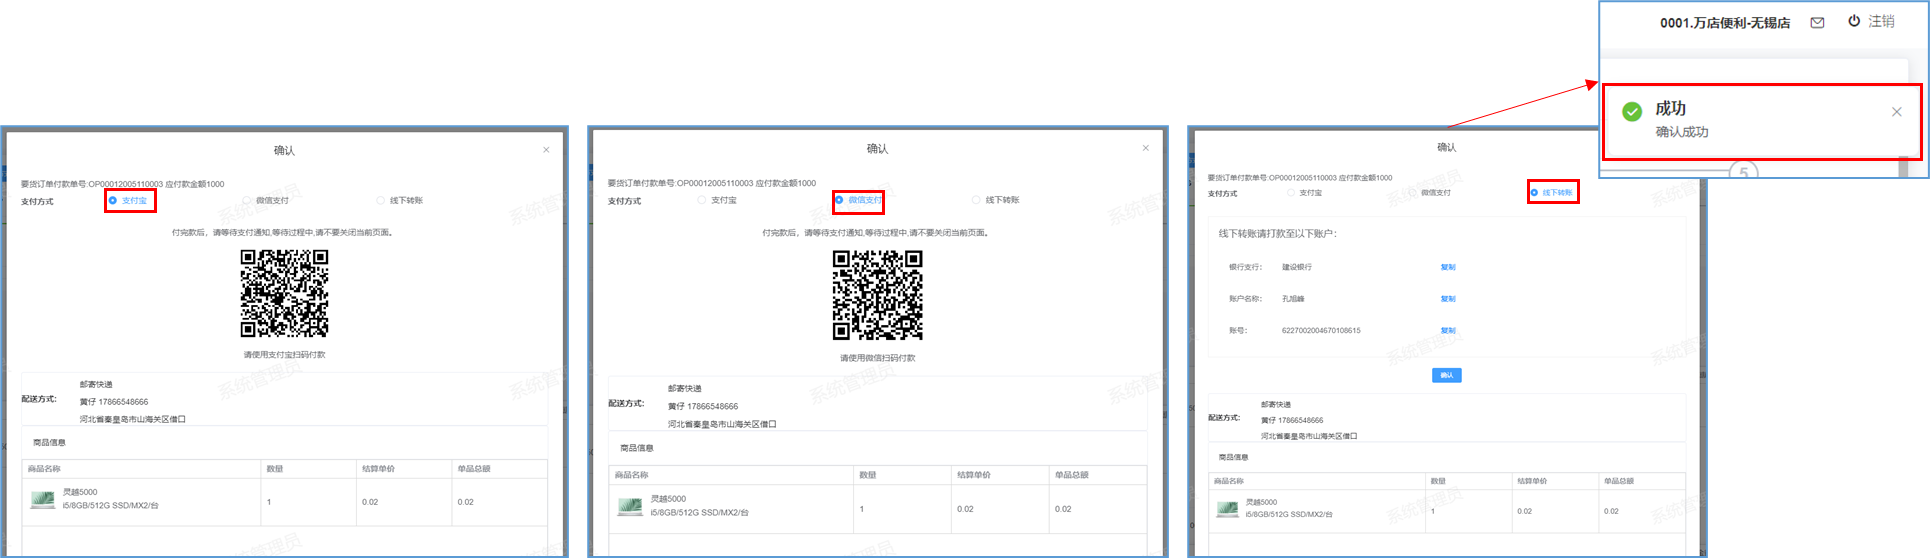This screenshot has width=1930, height=558.
Task: Click laptop thumbnail in the offline transfer dialog
Action: pos(1227,509)
